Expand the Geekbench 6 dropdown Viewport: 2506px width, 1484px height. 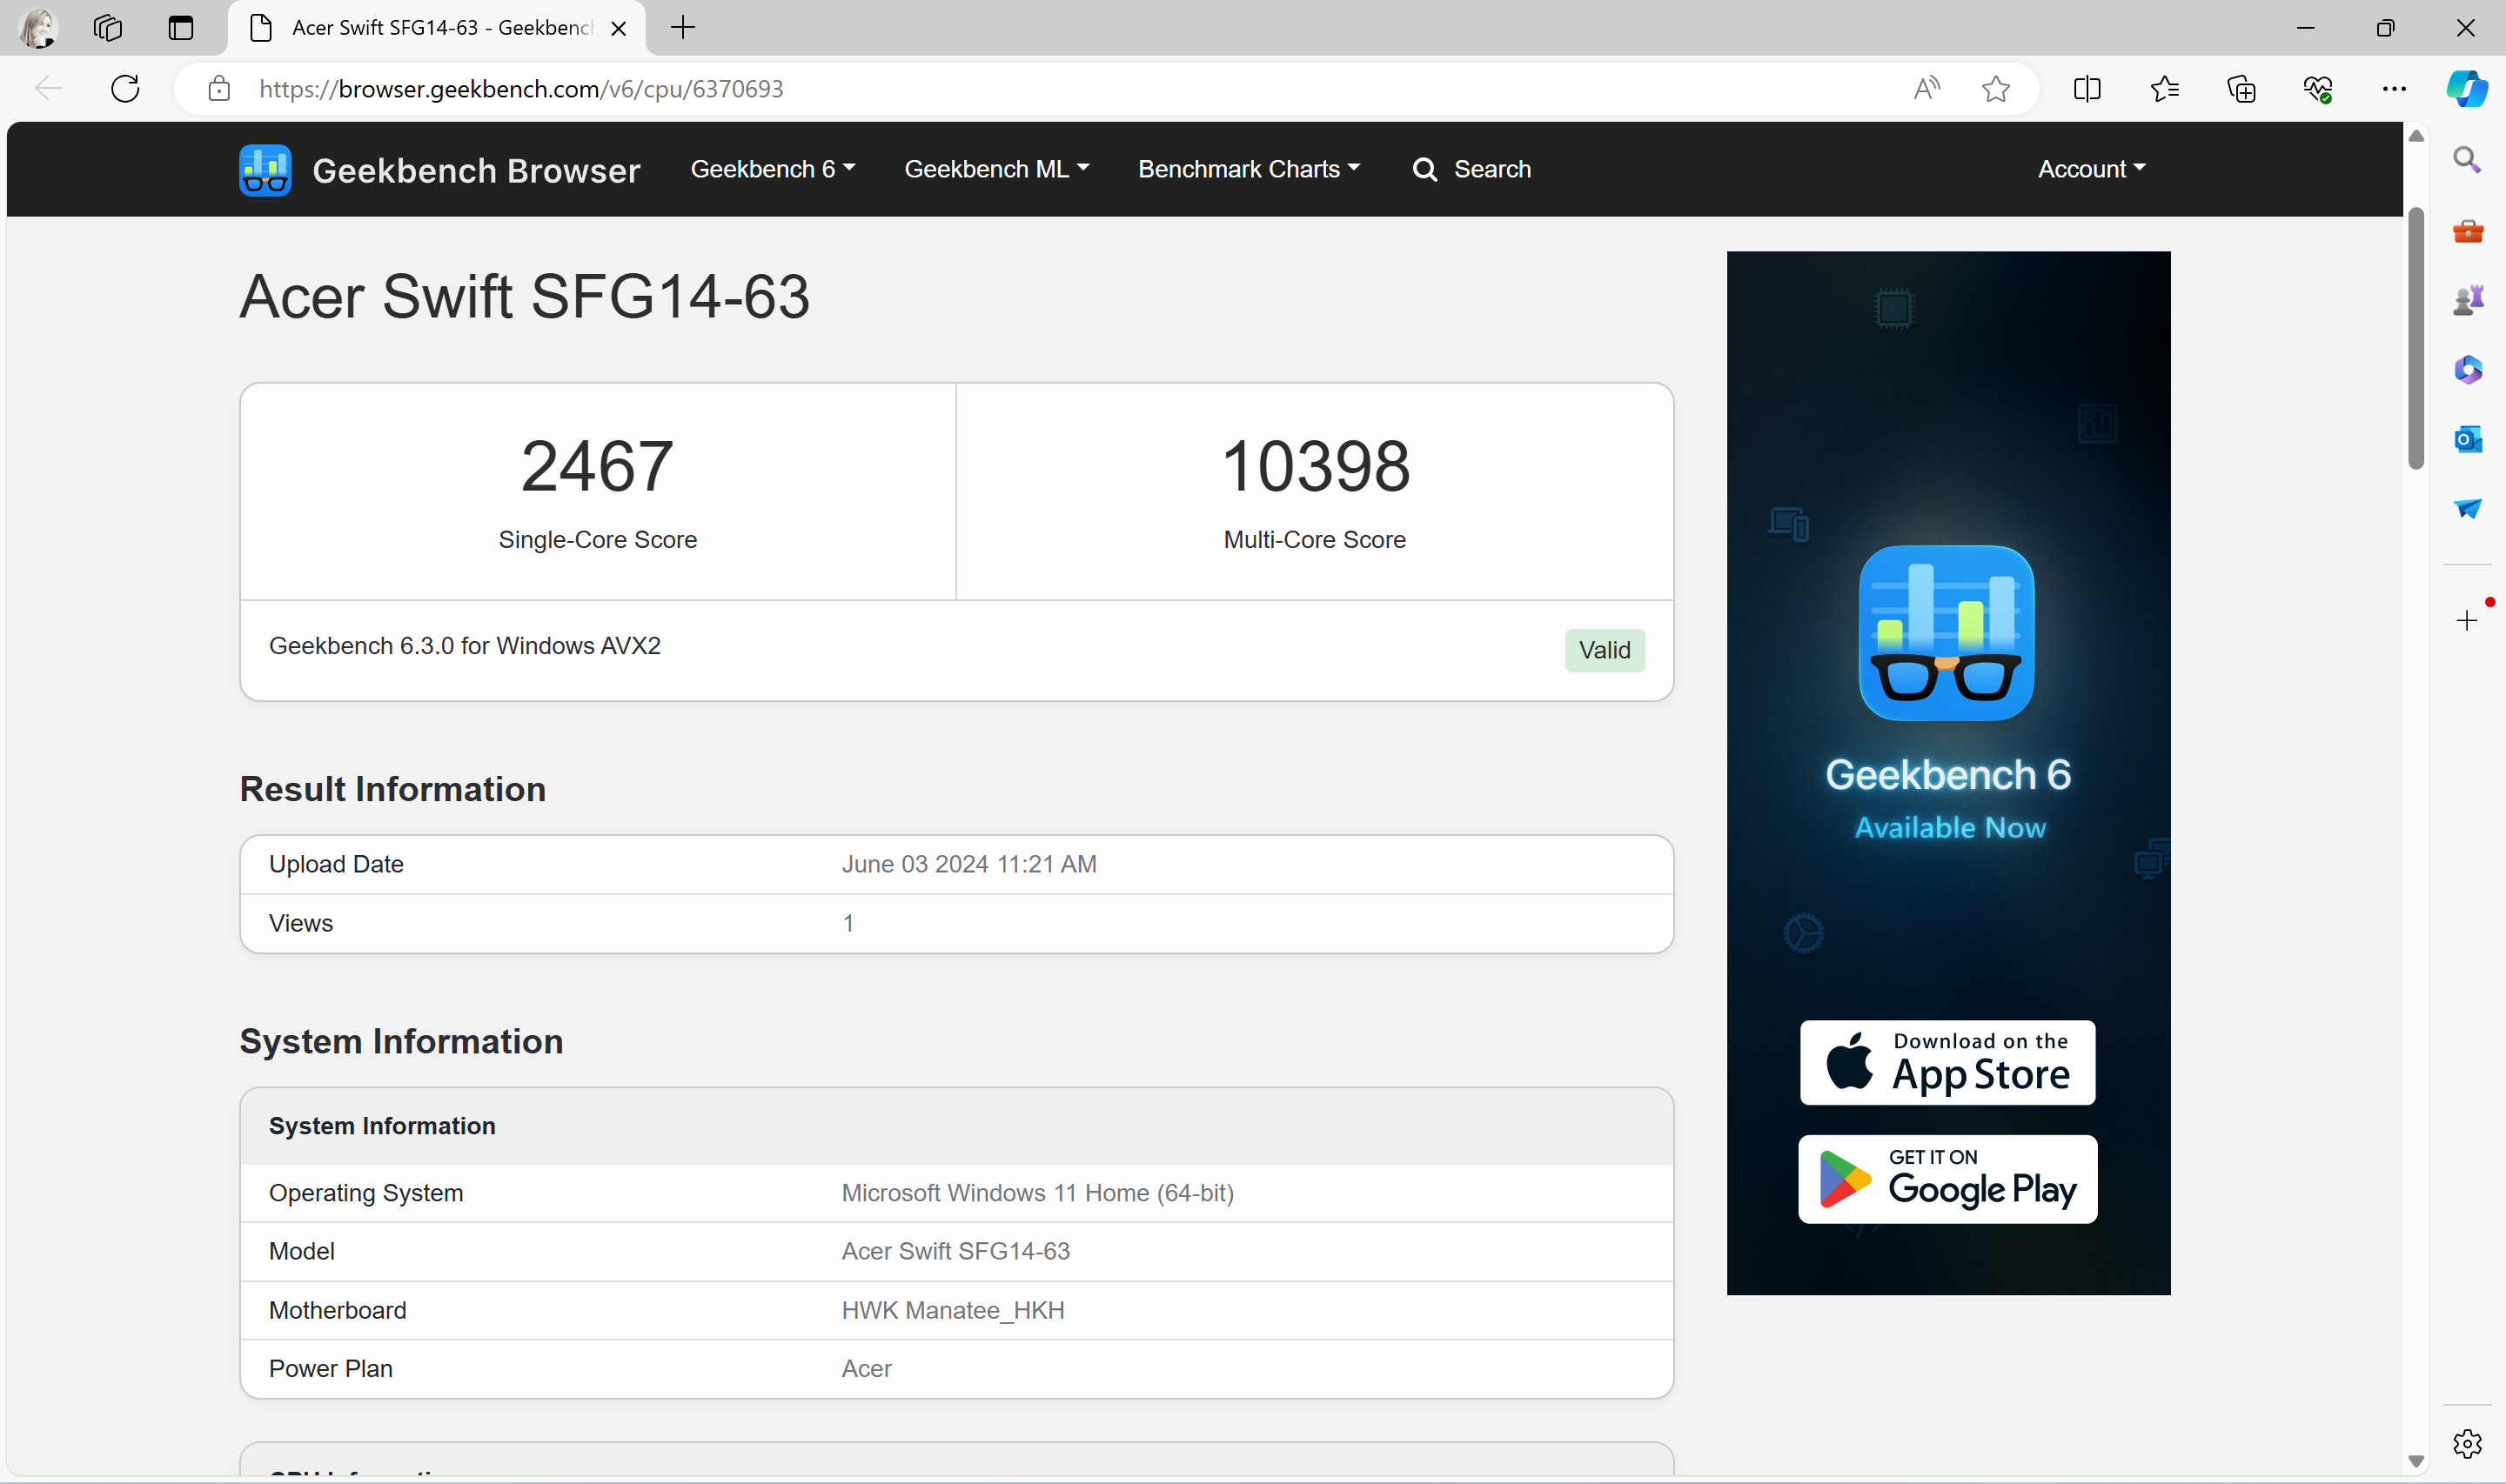(772, 169)
